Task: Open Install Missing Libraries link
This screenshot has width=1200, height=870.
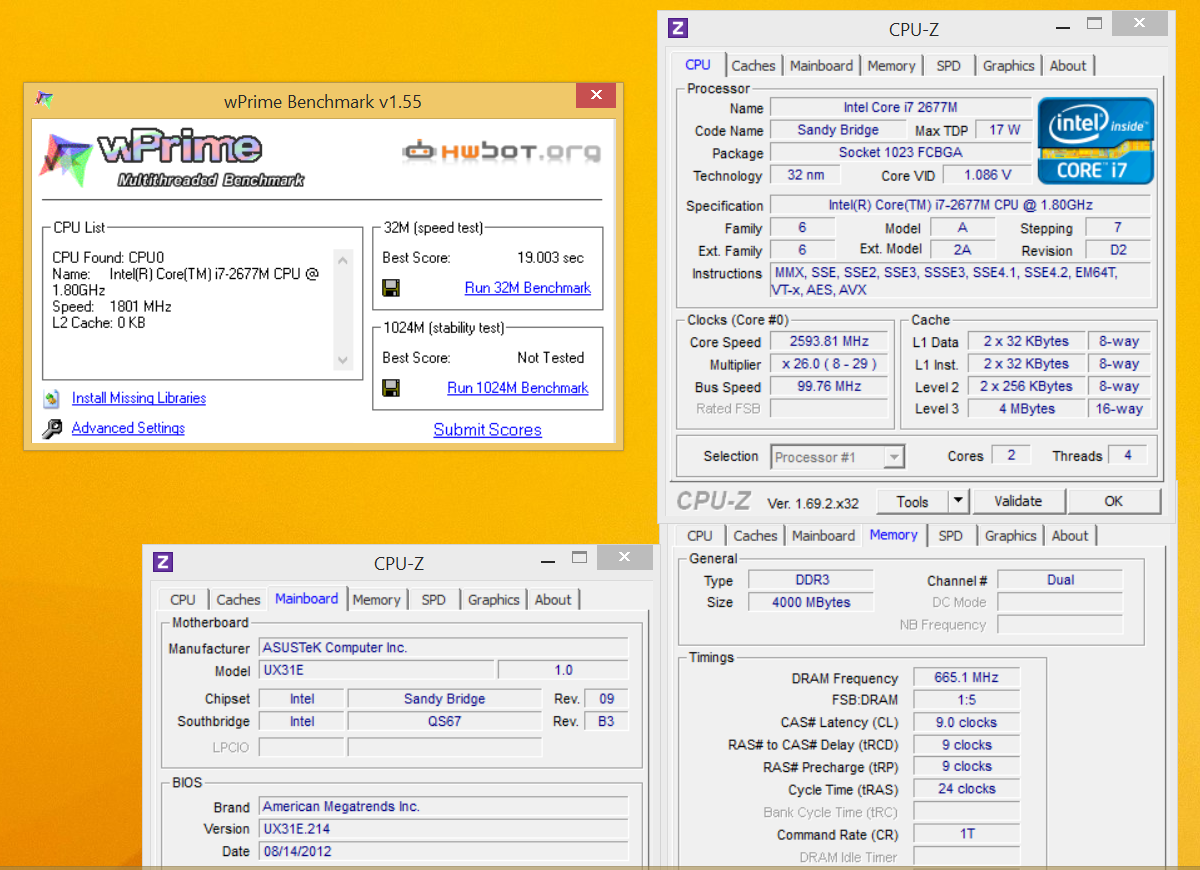Action: click(x=139, y=398)
